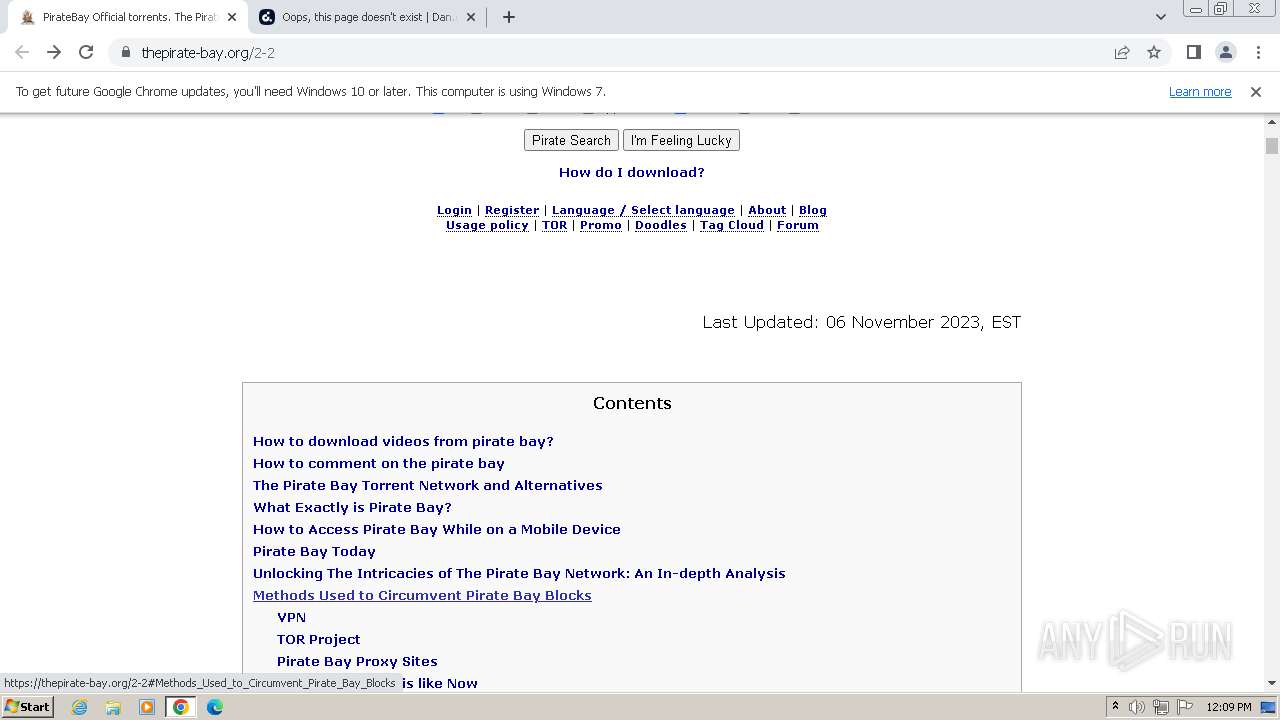This screenshot has width=1280, height=720.
Task: Open the volume control tray icon
Action: [1137, 707]
